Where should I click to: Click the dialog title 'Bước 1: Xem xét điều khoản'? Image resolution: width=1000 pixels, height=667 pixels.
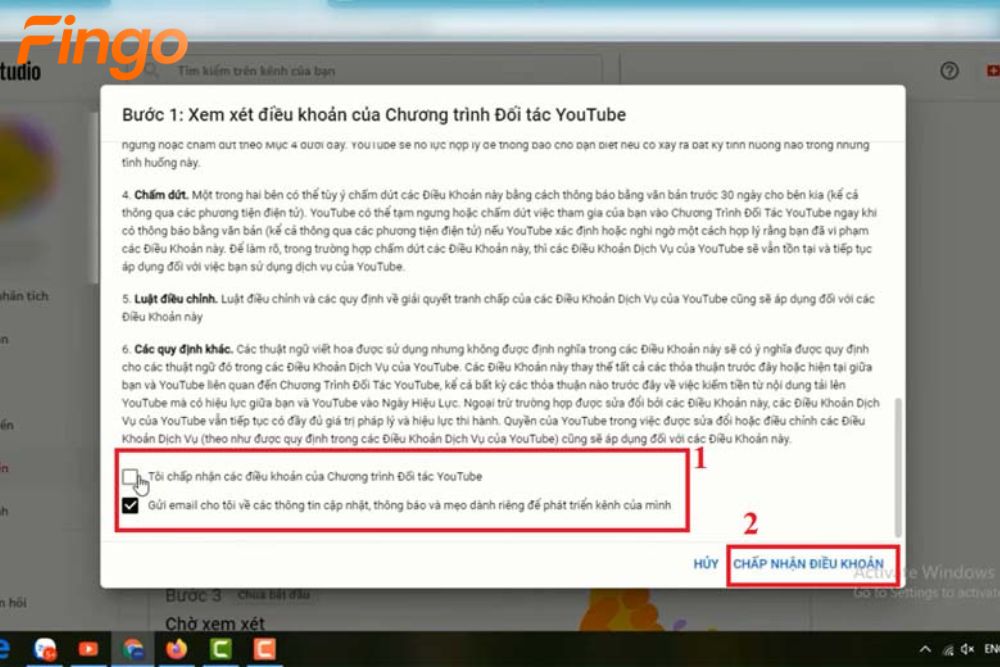point(374,115)
